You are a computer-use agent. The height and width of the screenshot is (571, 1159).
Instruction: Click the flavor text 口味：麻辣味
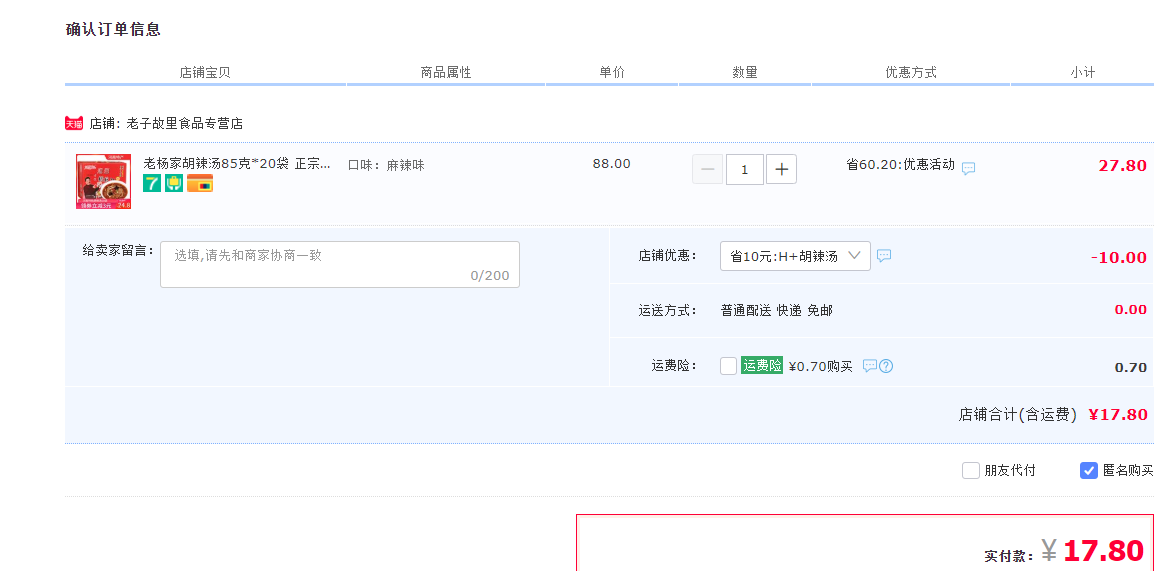point(386,165)
